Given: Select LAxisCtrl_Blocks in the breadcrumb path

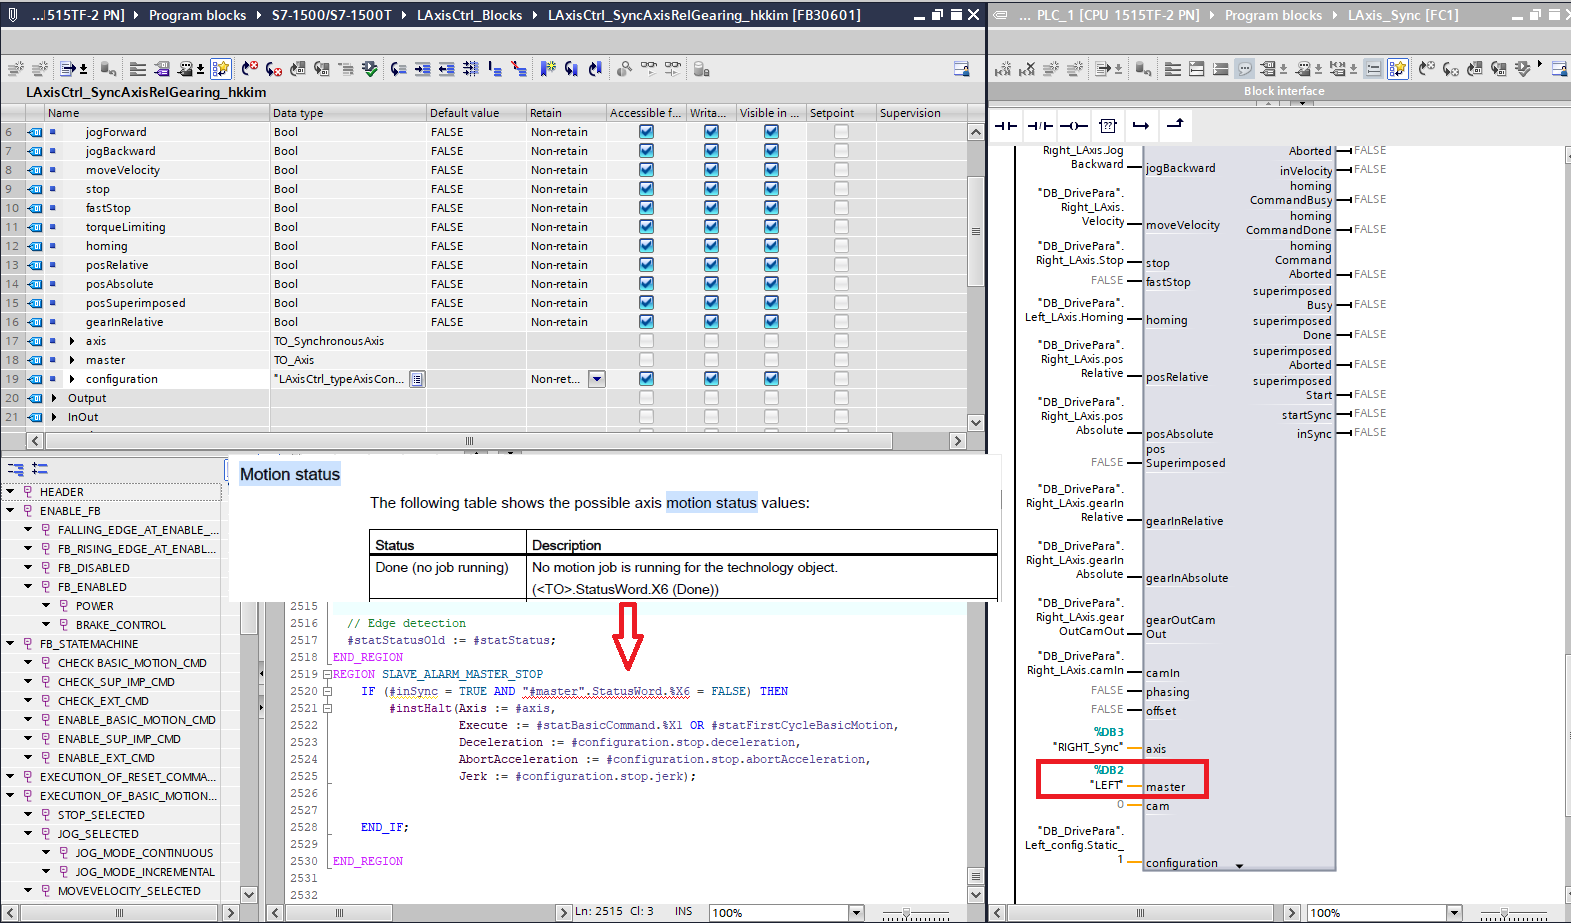Looking at the screenshot, I should click(469, 15).
